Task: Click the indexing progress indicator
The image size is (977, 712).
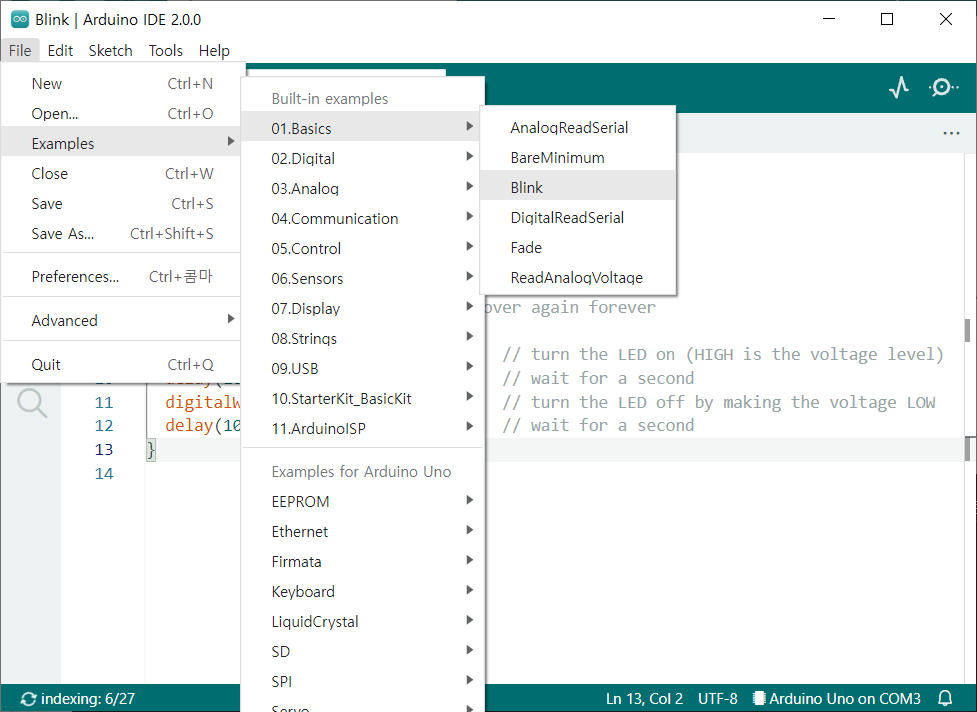Action: click(x=77, y=699)
